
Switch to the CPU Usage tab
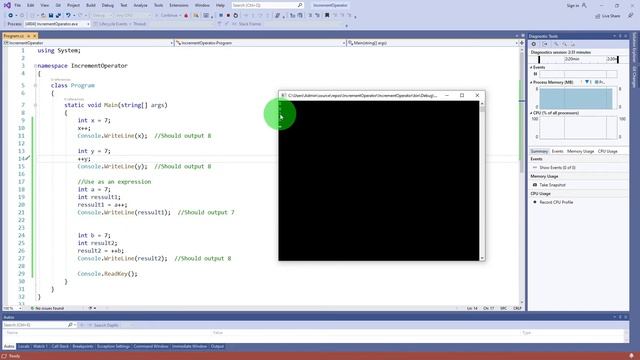click(607, 151)
